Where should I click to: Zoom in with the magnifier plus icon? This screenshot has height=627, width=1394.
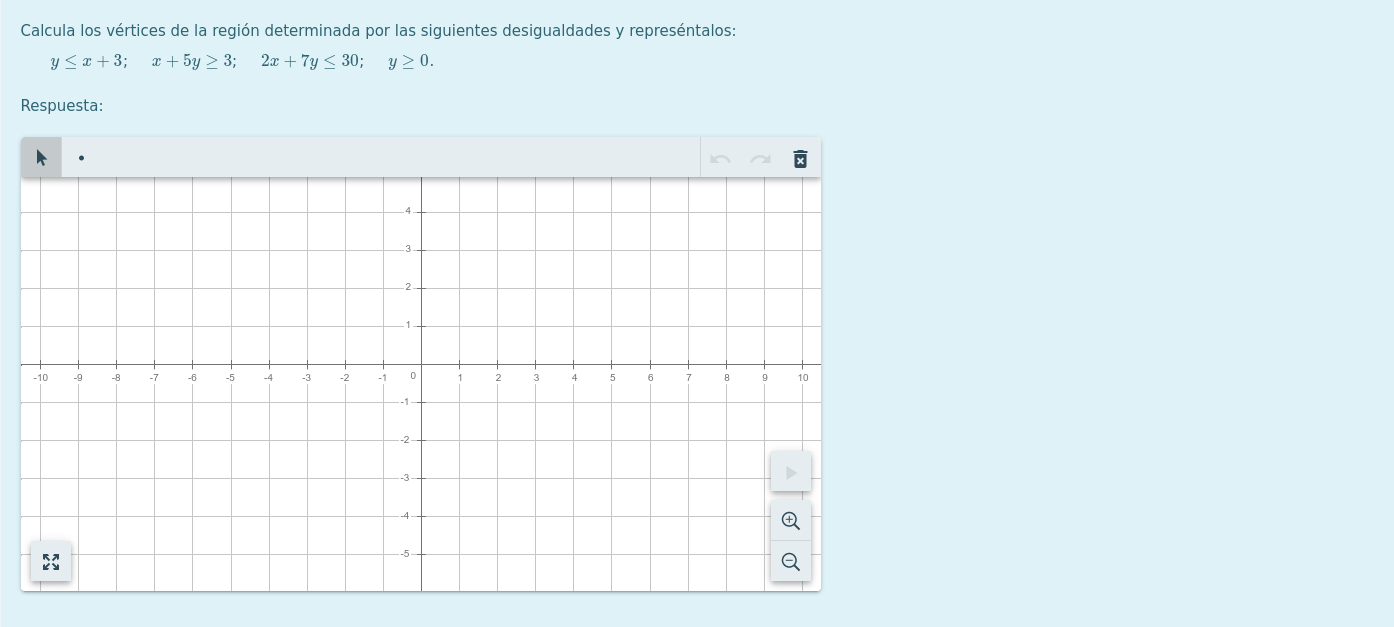(790, 521)
